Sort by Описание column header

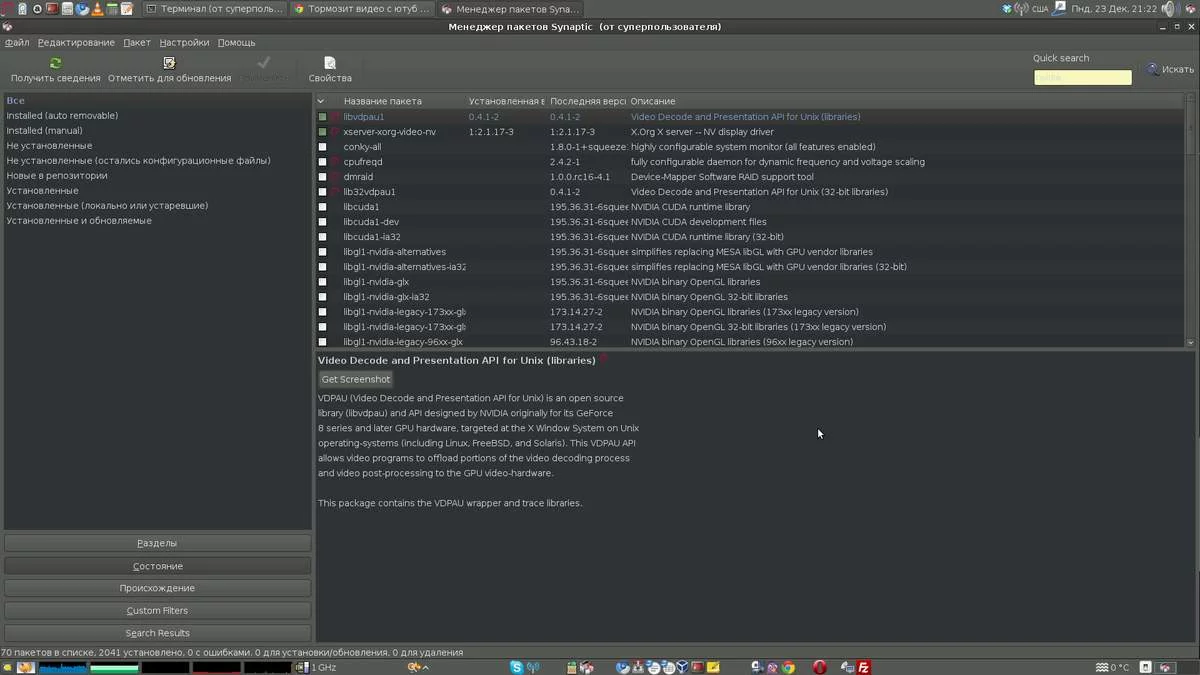click(x=652, y=101)
